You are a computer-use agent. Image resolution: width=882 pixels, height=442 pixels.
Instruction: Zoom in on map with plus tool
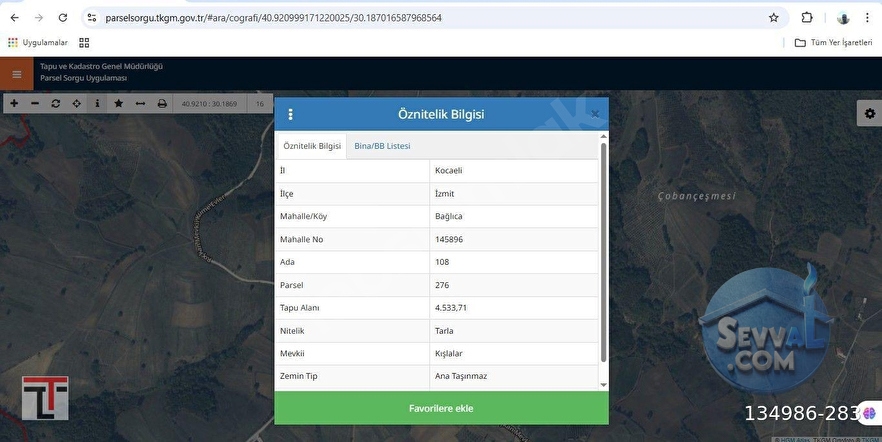[14, 103]
